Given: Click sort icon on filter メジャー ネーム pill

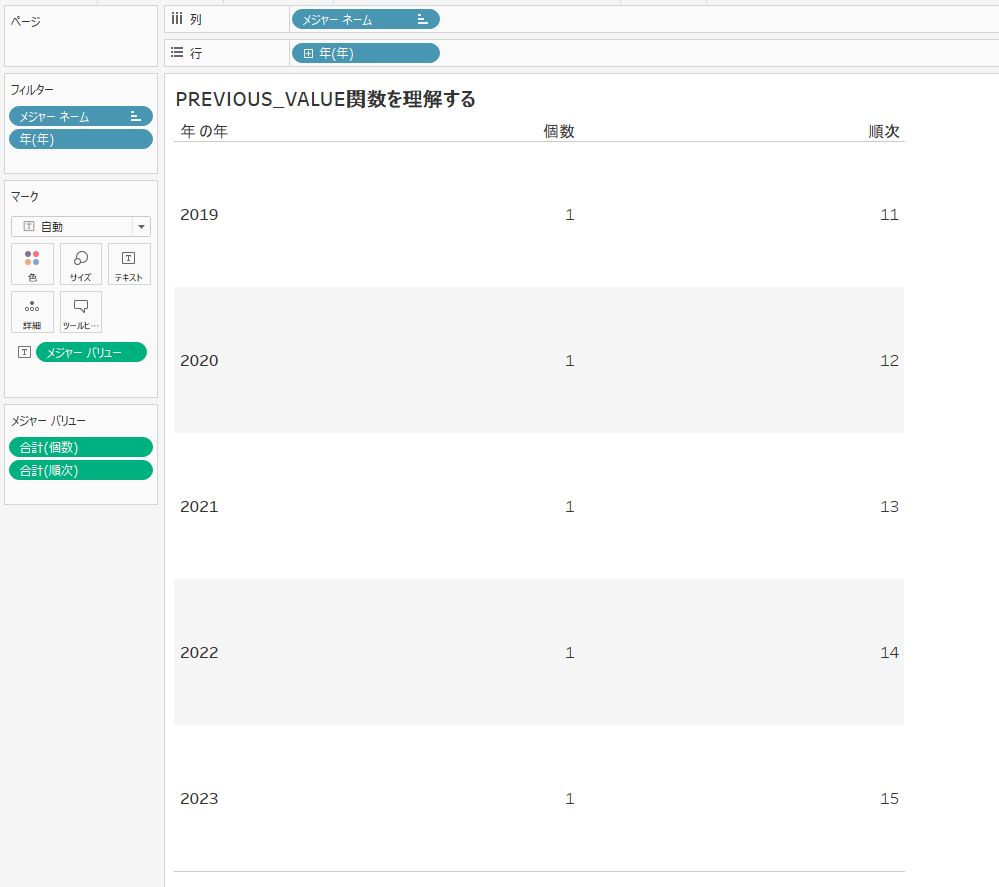Looking at the screenshot, I should (x=135, y=117).
